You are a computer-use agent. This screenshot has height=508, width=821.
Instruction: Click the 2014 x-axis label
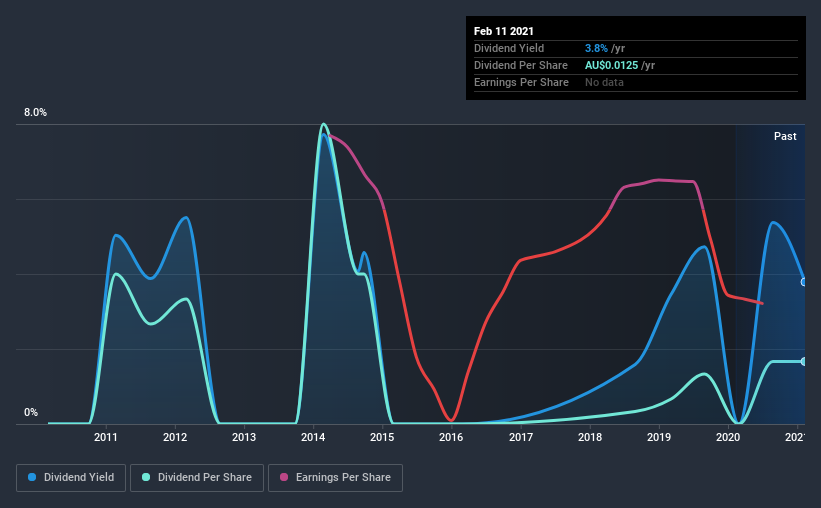(x=313, y=437)
